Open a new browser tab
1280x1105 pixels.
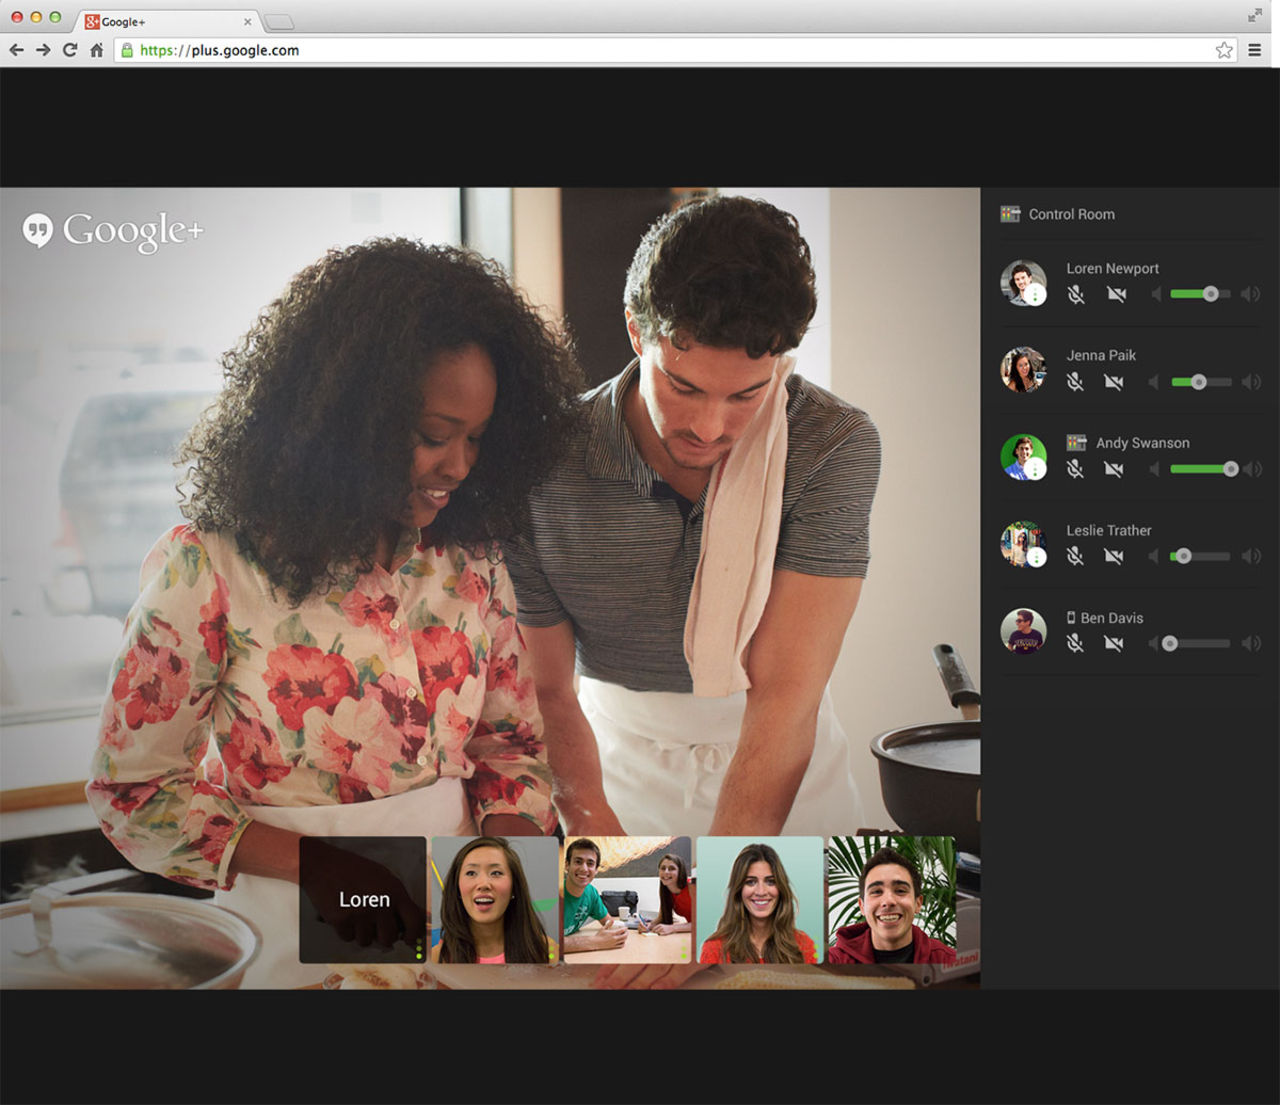point(279,22)
